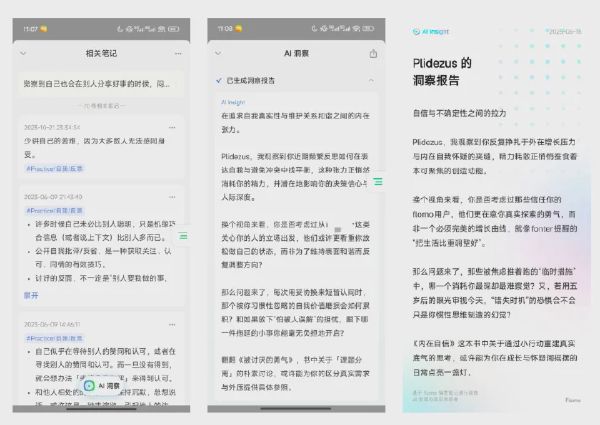Tap the Flomo mark at report bottom right
This screenshot has height=425, width=600.
[x=573, y=400]
